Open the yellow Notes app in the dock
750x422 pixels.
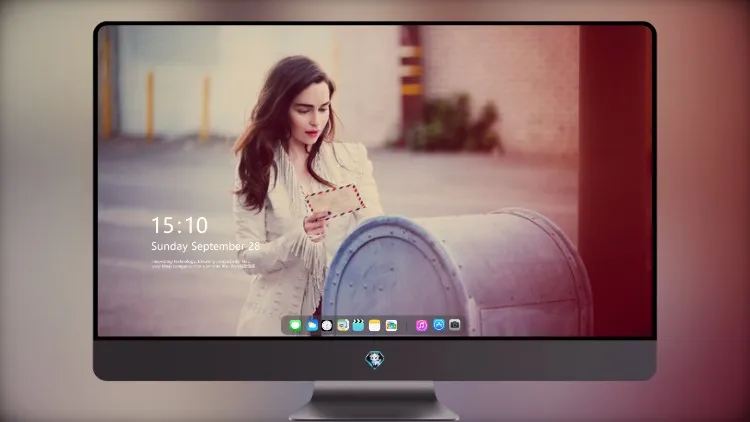375,325
